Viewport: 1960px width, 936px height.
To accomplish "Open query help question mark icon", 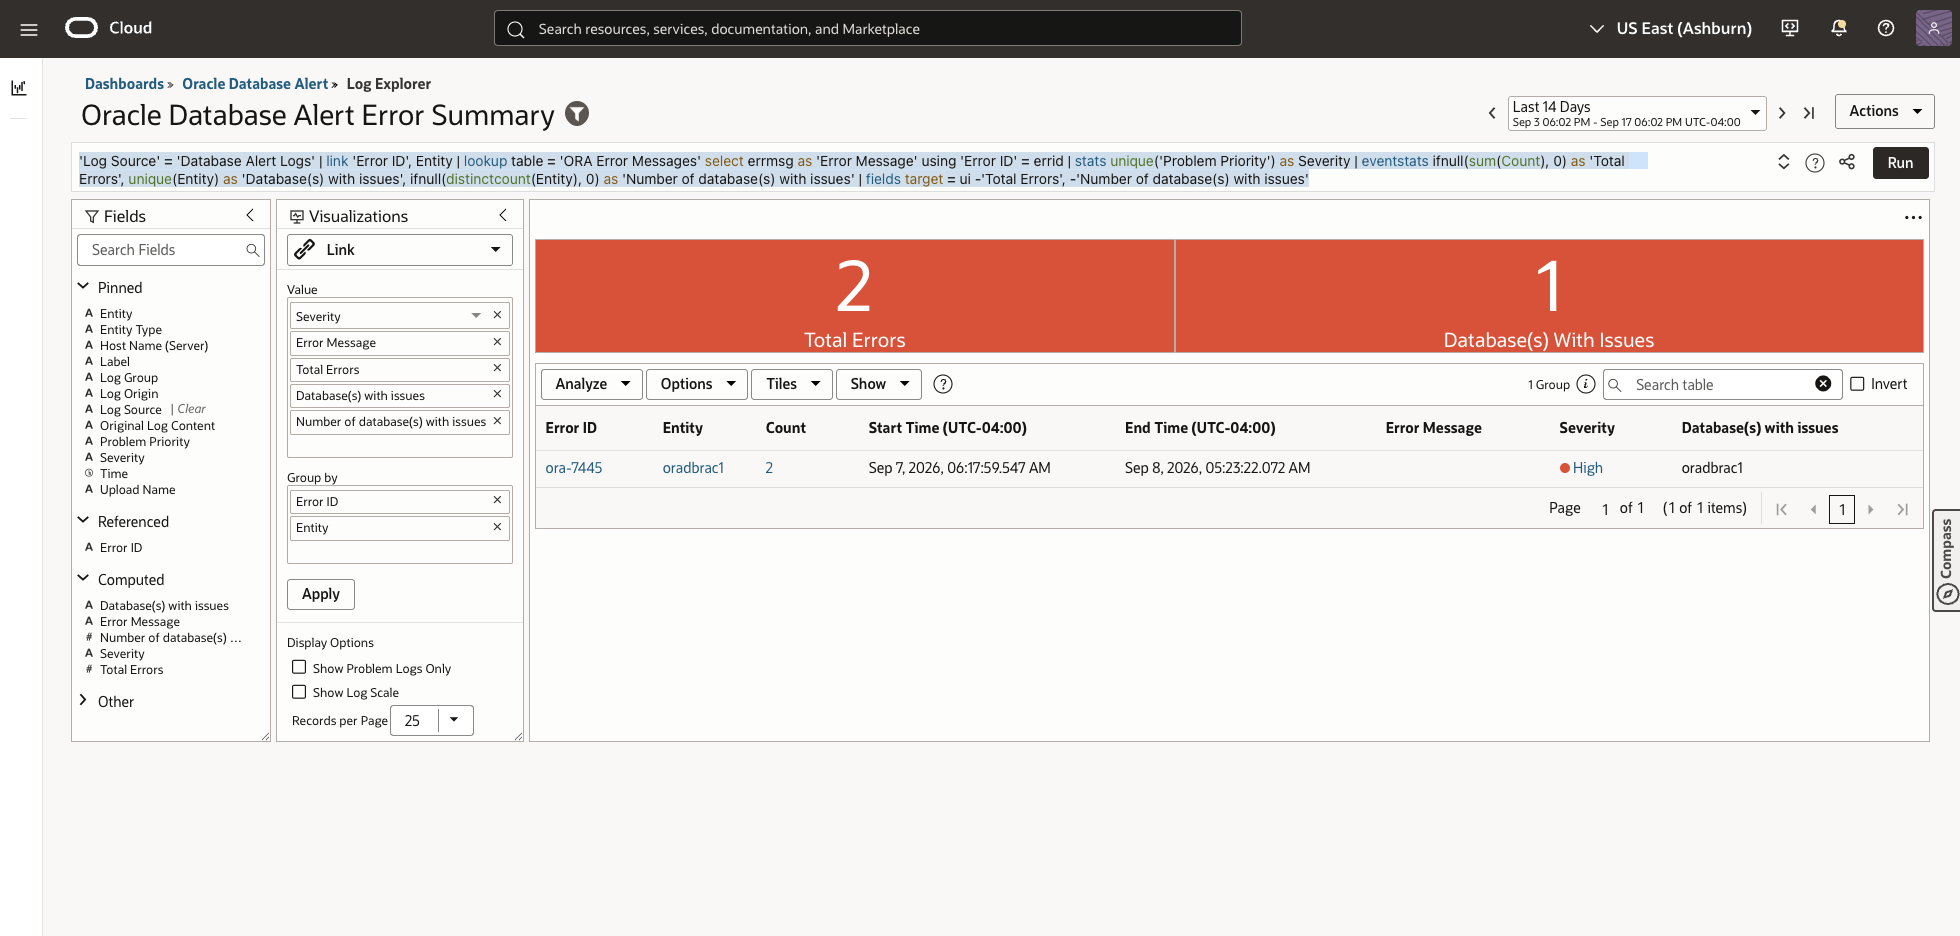I will pyautogui.click(x=1815, y=163).
